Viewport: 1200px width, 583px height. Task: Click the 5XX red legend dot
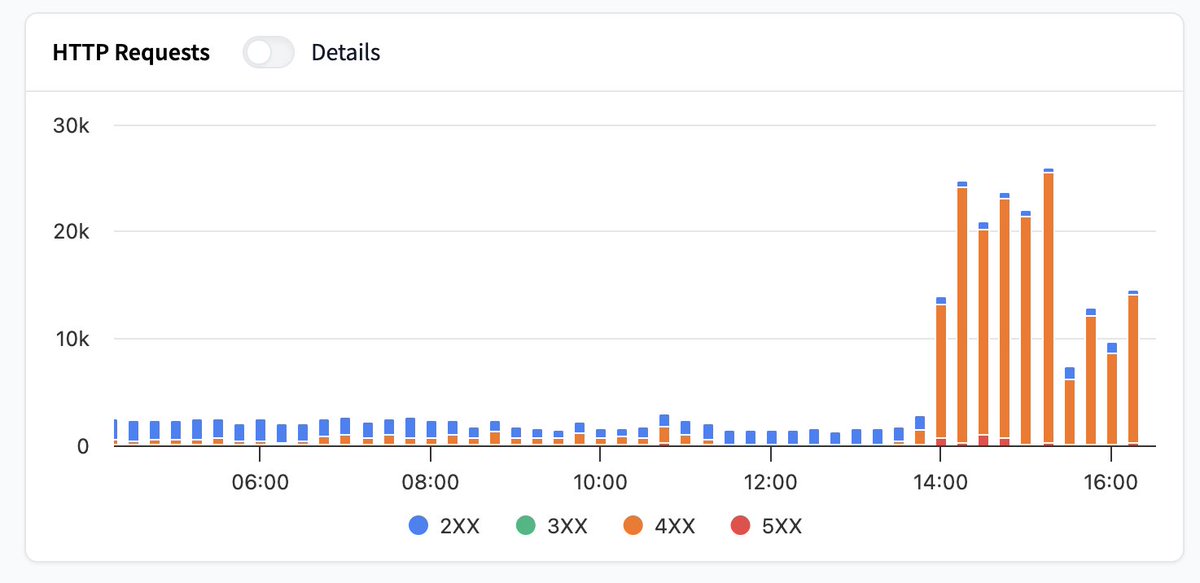pyautogui.click(x=742, y=525)
